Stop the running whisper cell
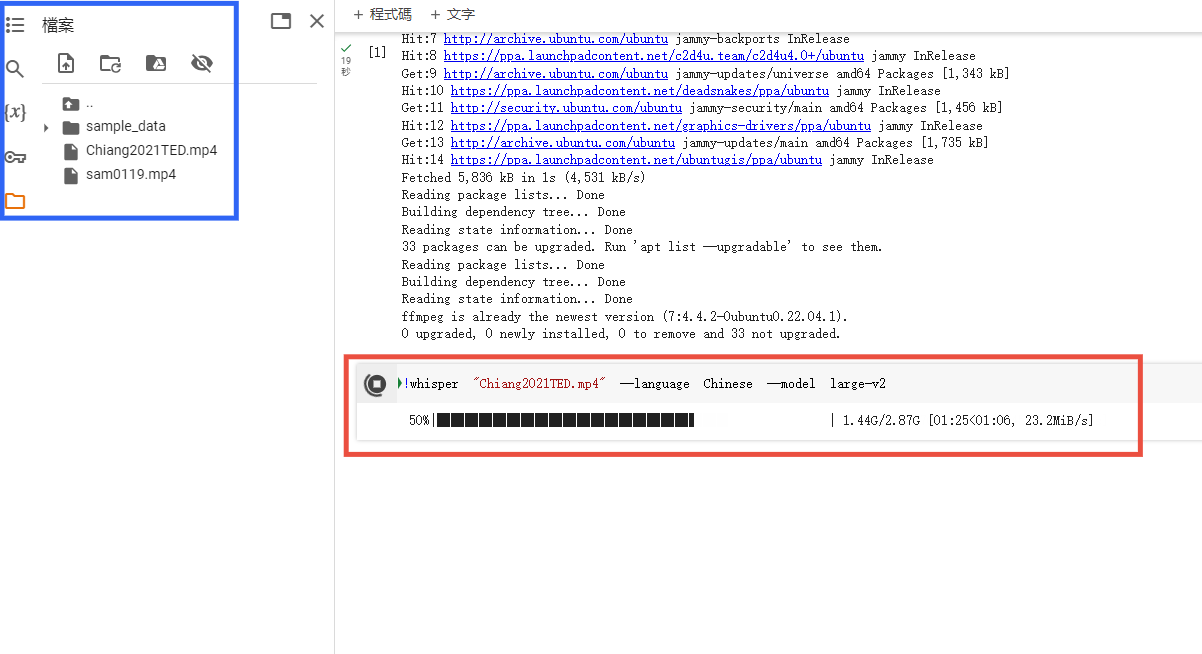The width and height of the screenshot is (1202, 654). pyautogui.click(x=376, y=384)
